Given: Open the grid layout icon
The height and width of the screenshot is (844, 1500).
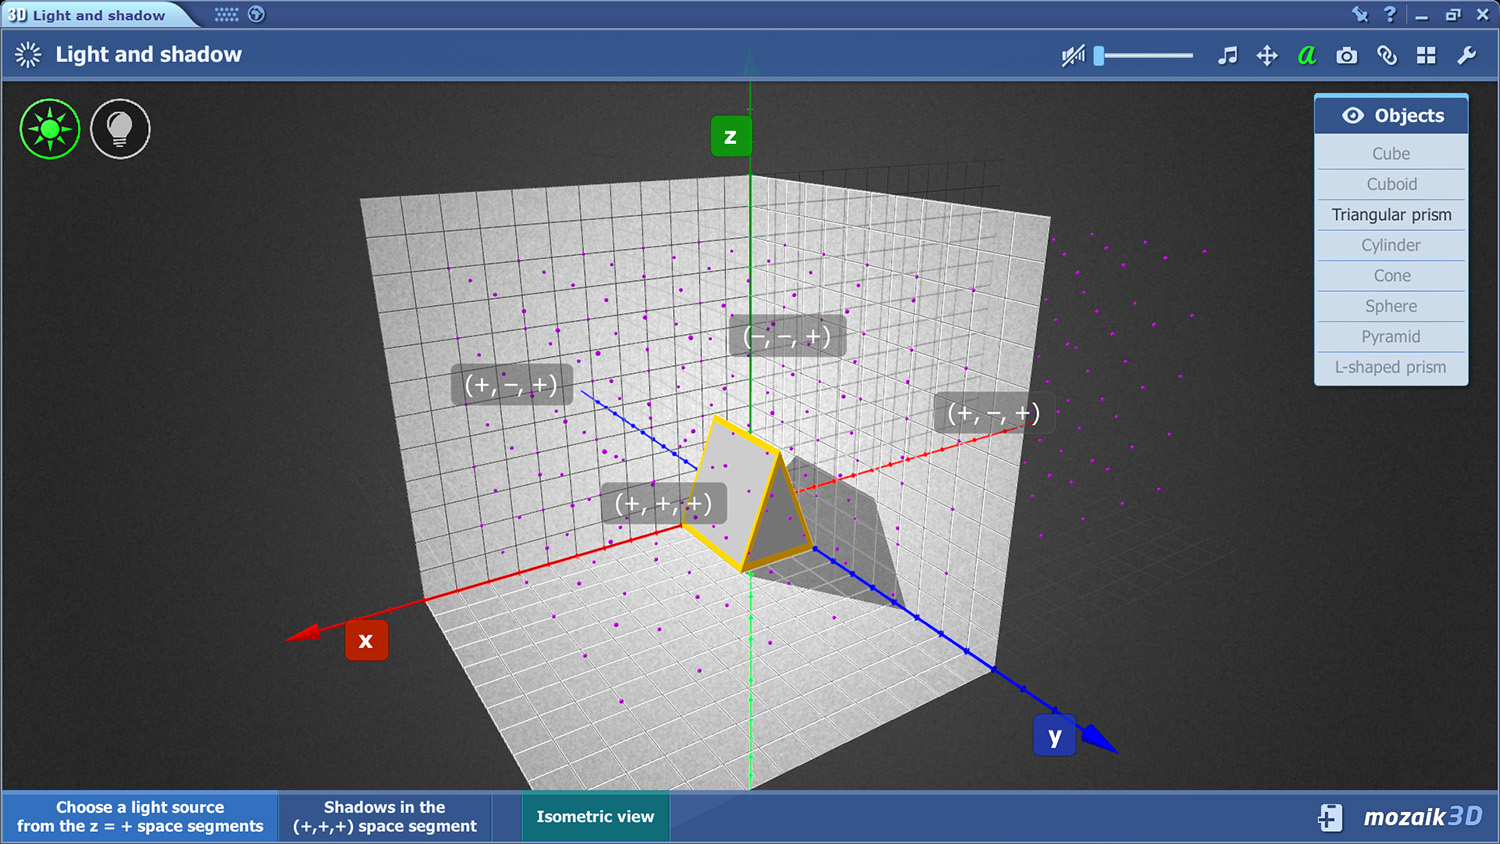Looking at the screenshot, I should pos(1426,56).
